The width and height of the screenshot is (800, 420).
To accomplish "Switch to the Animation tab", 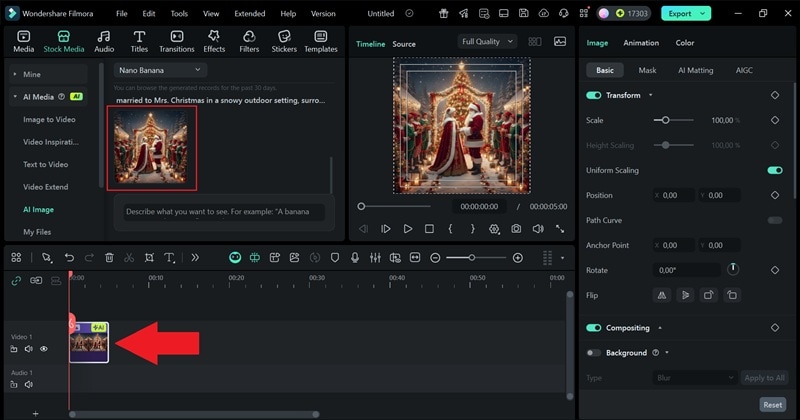I will [x=641, y=43].
